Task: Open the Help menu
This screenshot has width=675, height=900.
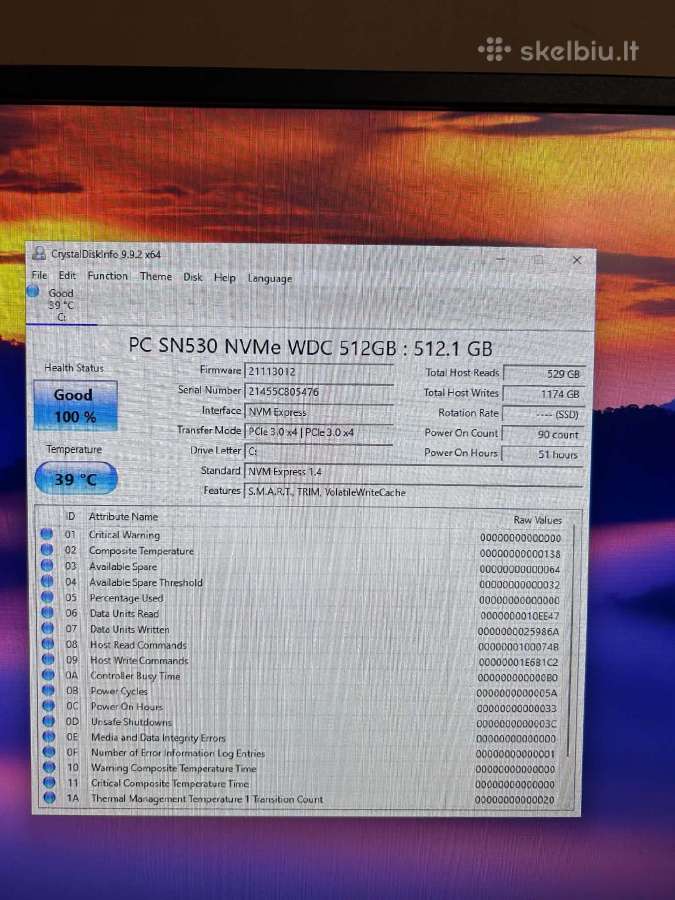Action: pyautogui.click(x=225, y=277)
